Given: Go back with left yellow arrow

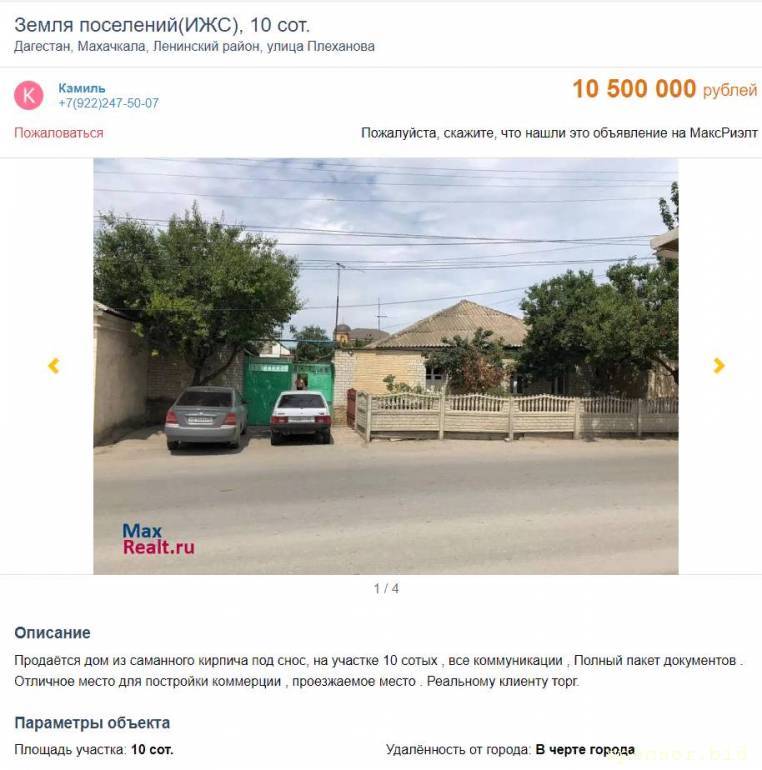Looking at the screenshot, I should pyautogui.click(x=54, y=365).
